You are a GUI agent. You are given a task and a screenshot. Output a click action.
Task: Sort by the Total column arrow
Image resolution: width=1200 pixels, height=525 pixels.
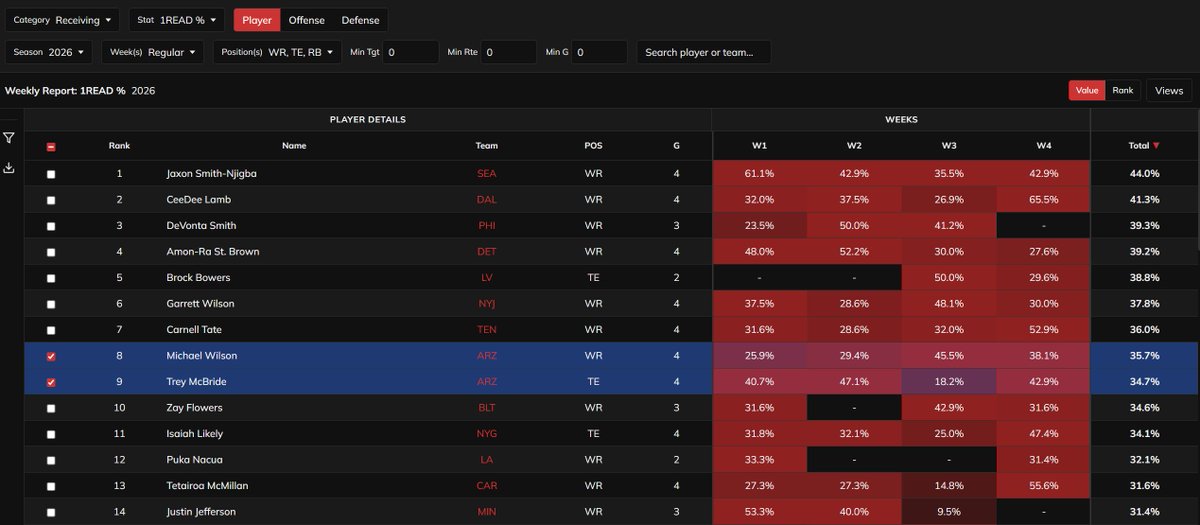coord(1157,146)
